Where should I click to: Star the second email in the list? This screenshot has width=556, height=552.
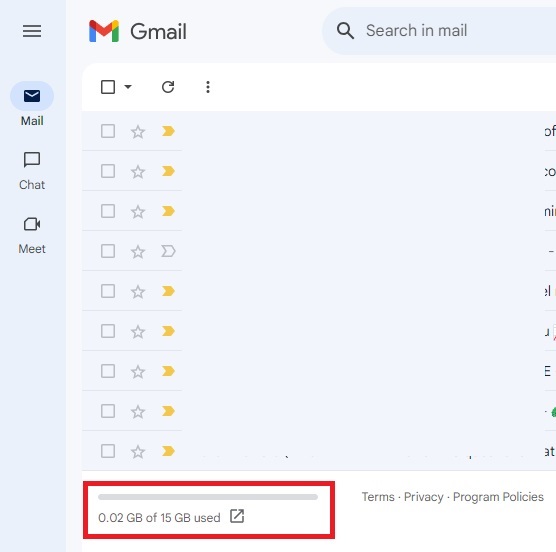[x=138, y=172]
